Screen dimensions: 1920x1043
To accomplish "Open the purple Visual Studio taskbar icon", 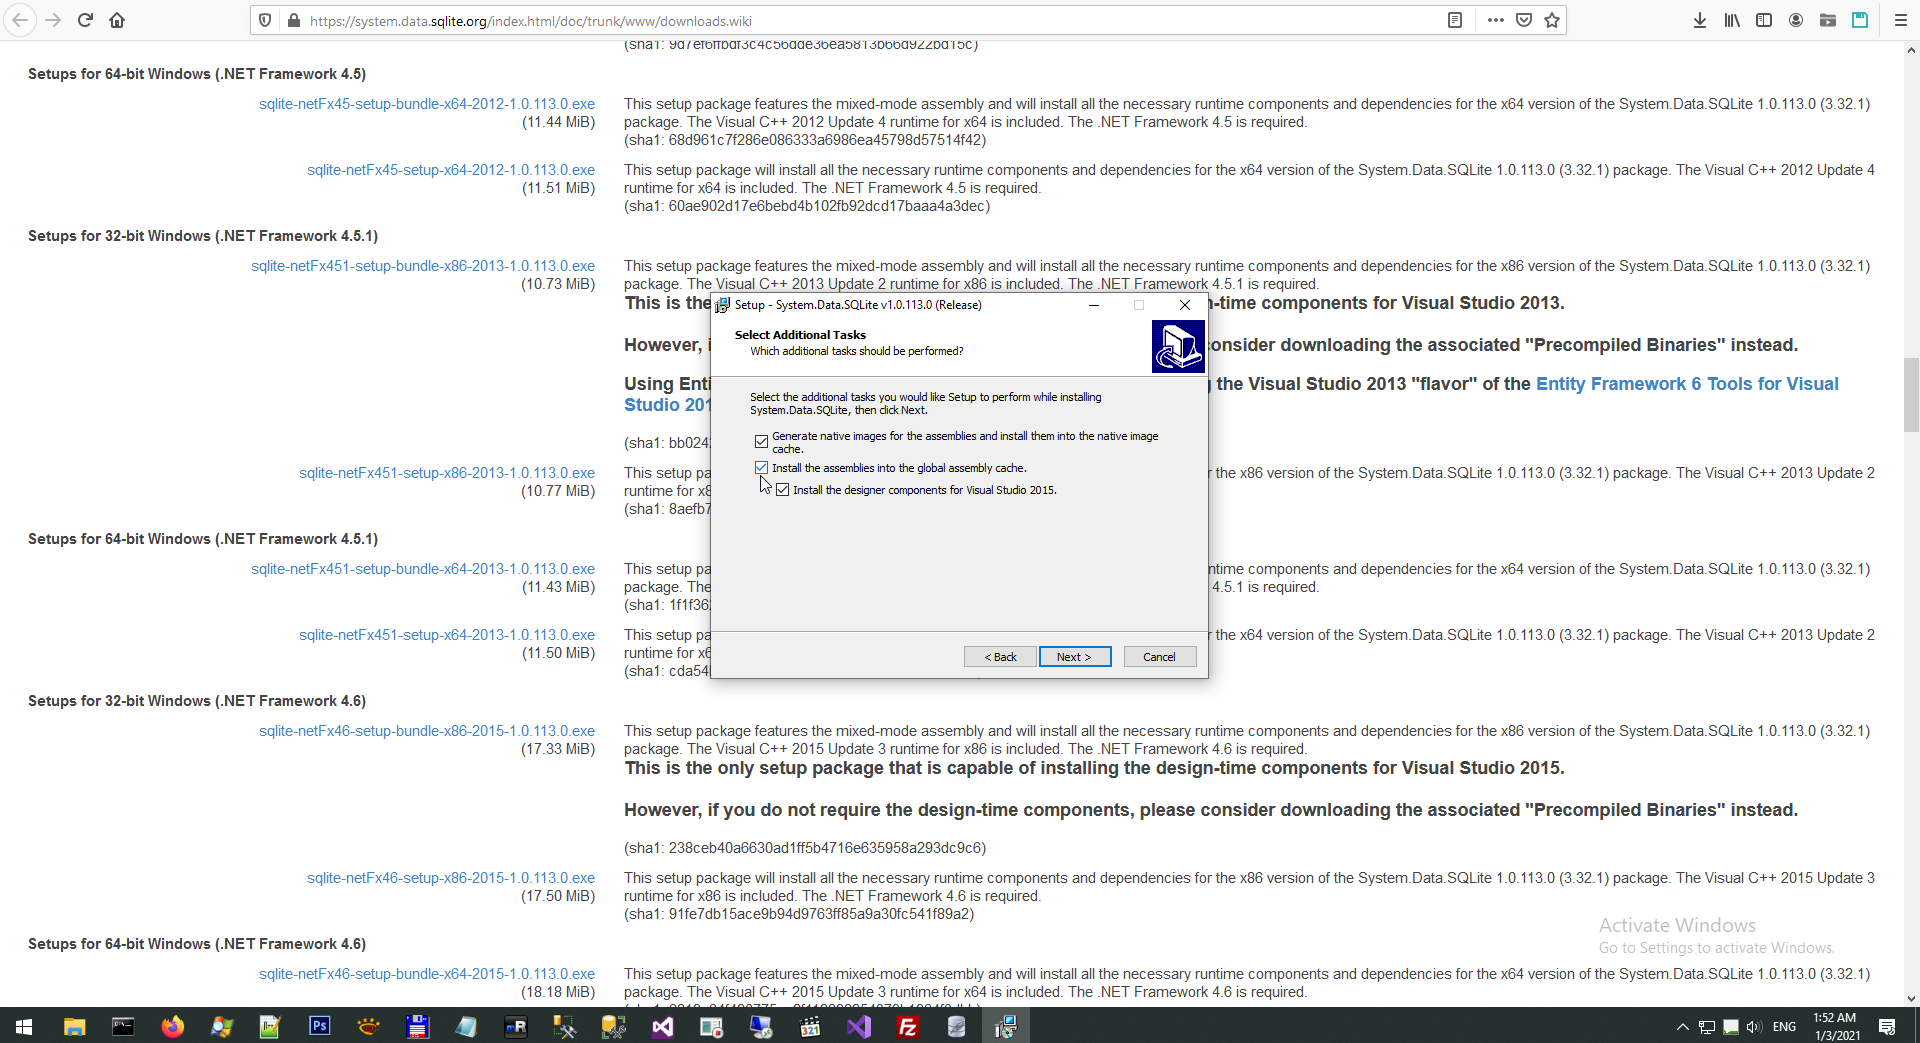I will (x=859, y=1026).
